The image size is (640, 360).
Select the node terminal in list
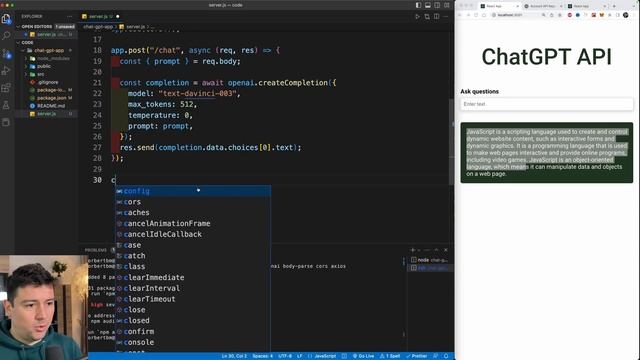click(x=429, y=260)
